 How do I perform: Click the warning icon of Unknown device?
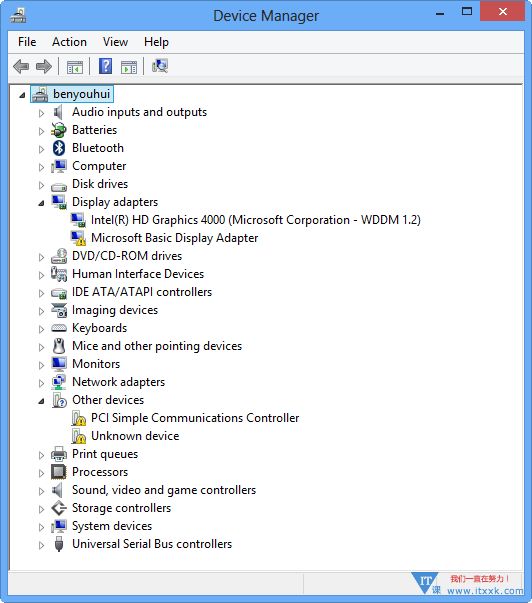(78, 436)
